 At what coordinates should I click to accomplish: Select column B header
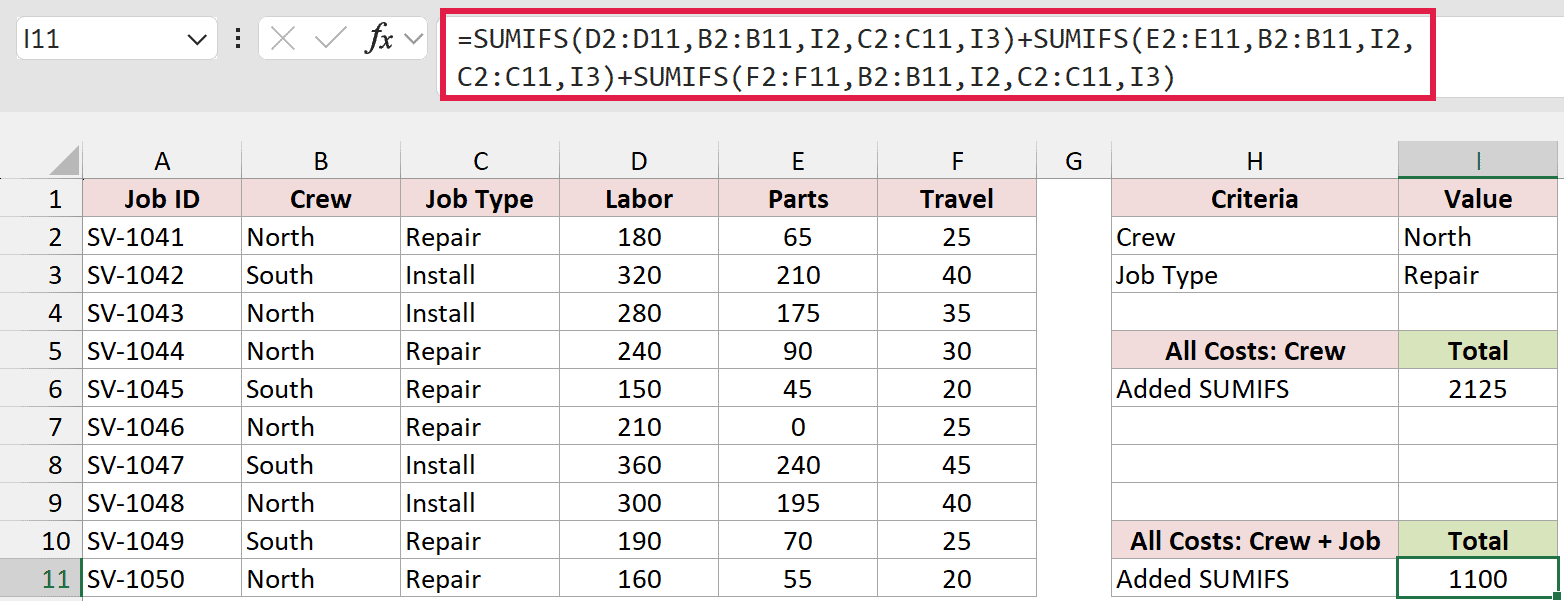[321, 161]
